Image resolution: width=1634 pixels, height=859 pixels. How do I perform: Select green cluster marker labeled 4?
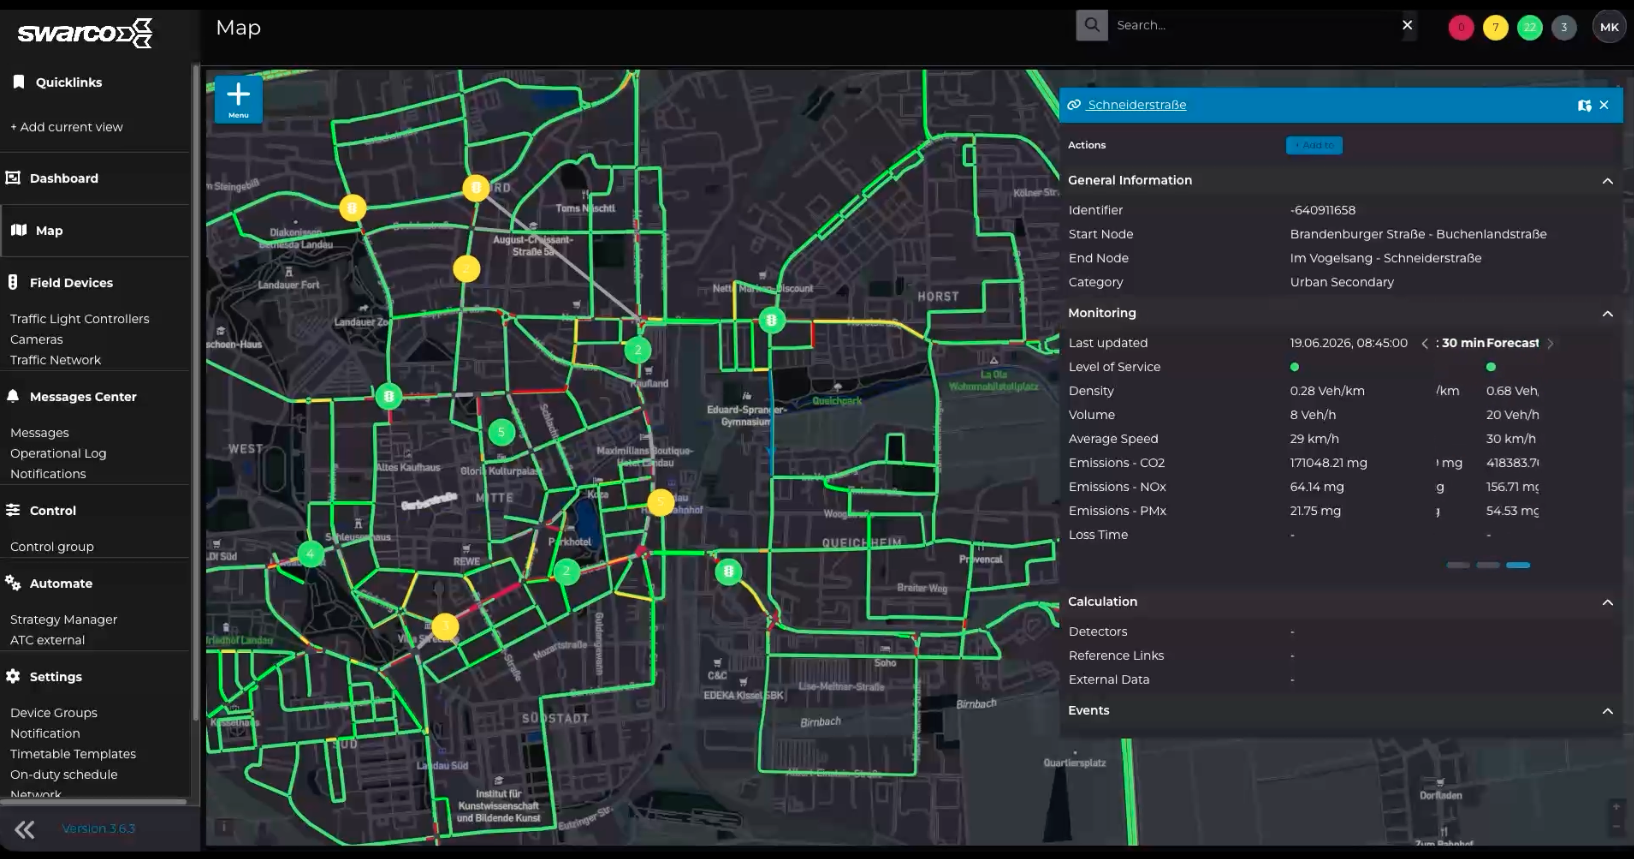pos(311,553)
